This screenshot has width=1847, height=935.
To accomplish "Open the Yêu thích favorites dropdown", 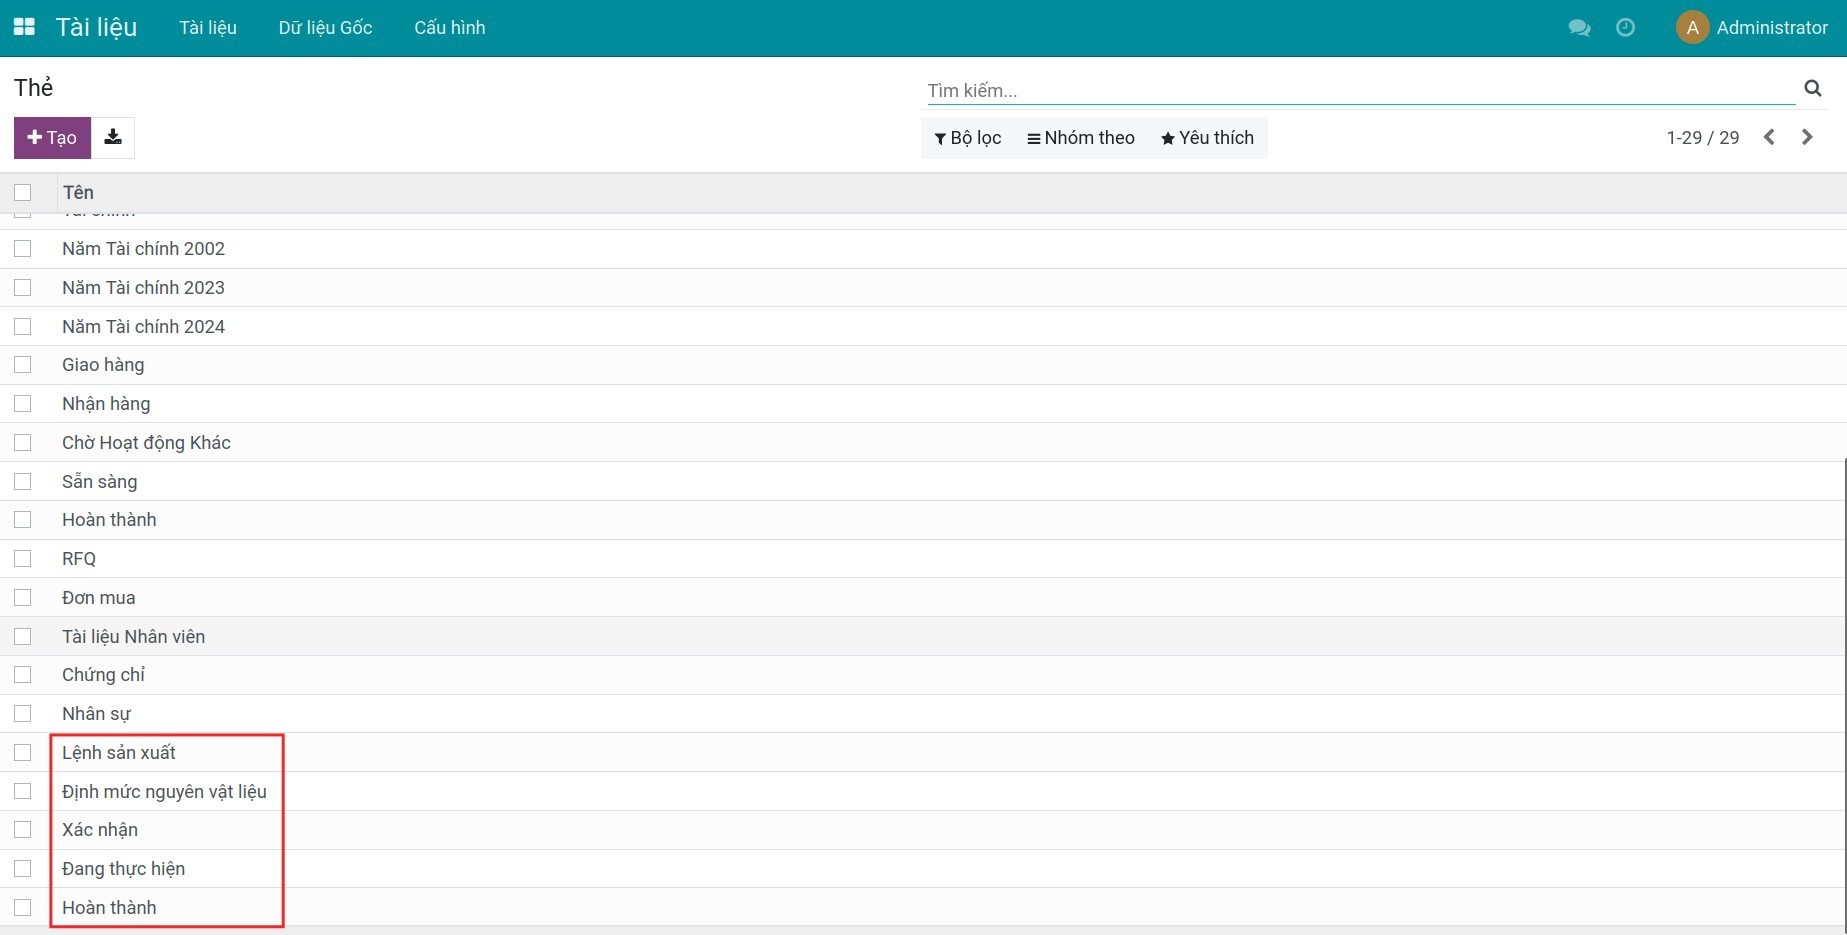I will (x=1207, y=138).
